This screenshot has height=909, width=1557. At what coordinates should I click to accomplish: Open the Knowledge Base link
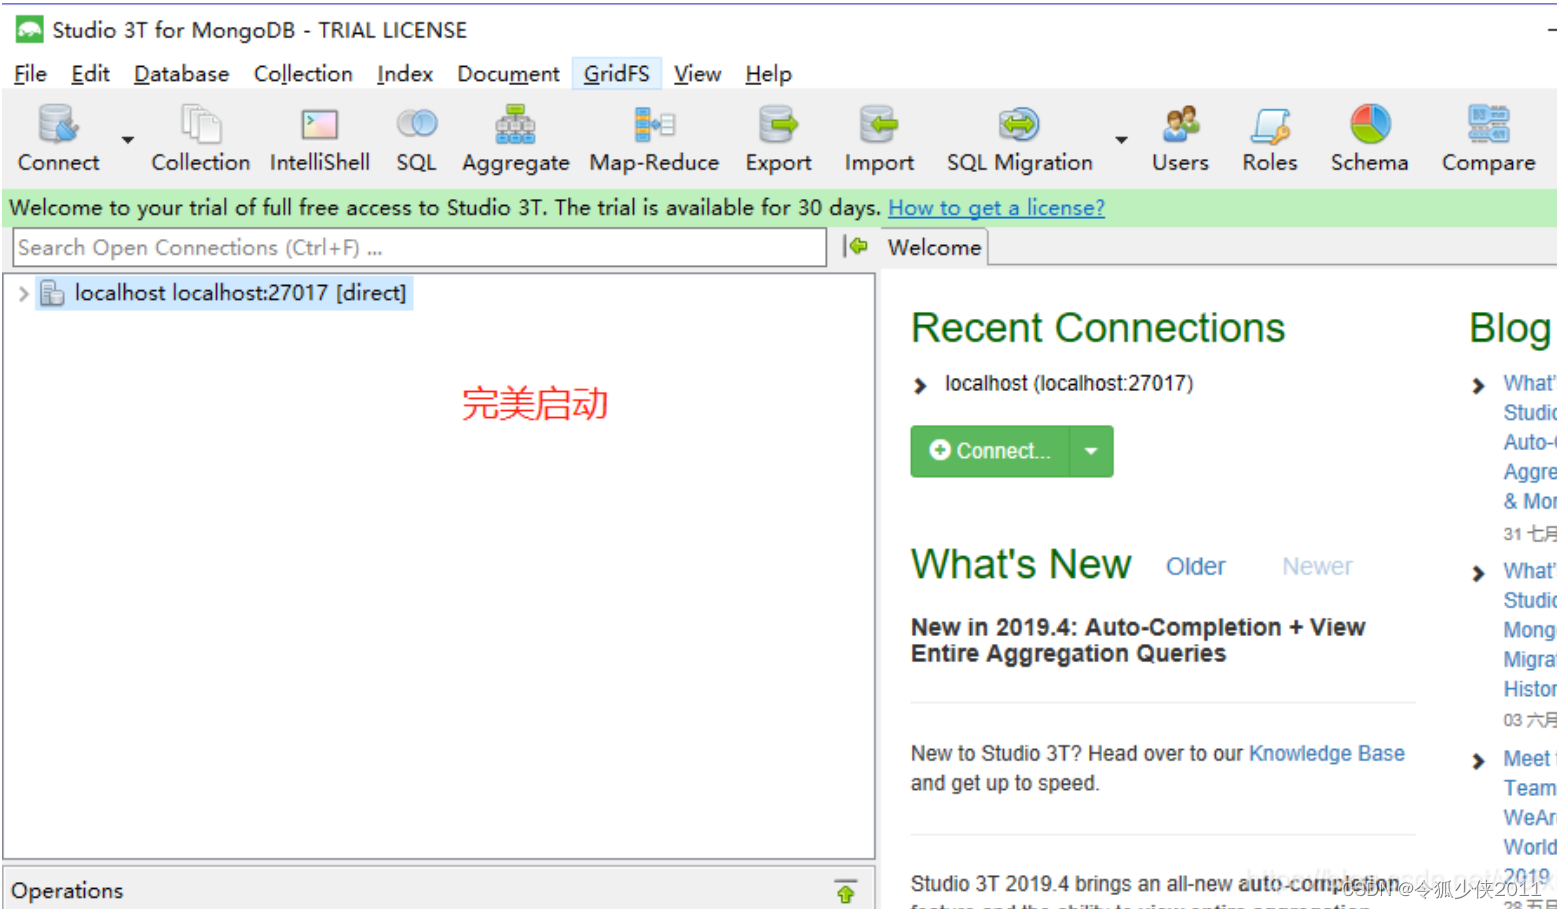click(x=1326, y=753)
